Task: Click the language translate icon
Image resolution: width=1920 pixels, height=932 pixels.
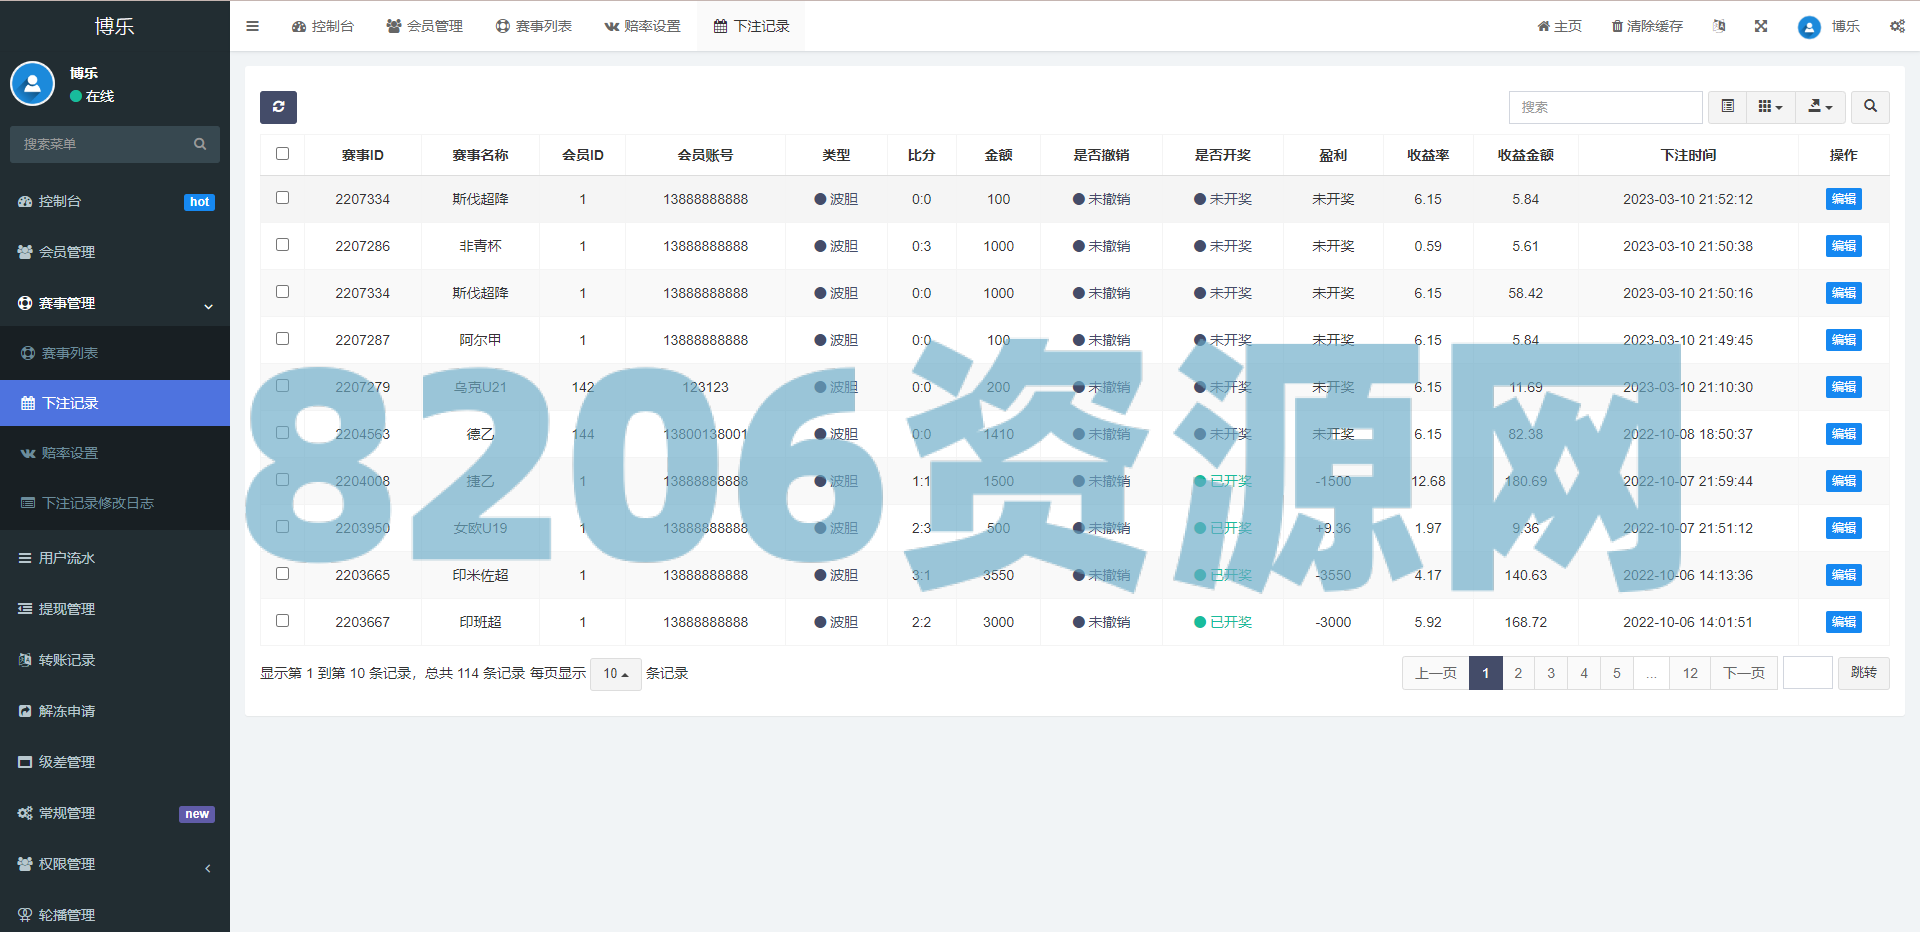Action: click(1719, 26)
